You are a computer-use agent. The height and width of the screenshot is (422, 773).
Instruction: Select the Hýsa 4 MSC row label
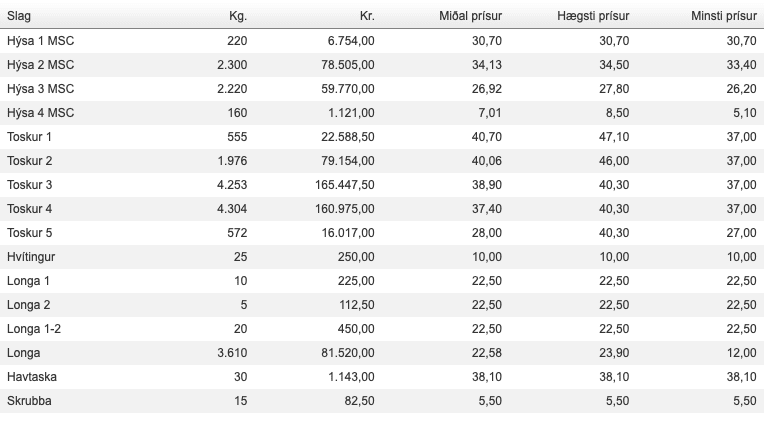(x=41, y=112)
